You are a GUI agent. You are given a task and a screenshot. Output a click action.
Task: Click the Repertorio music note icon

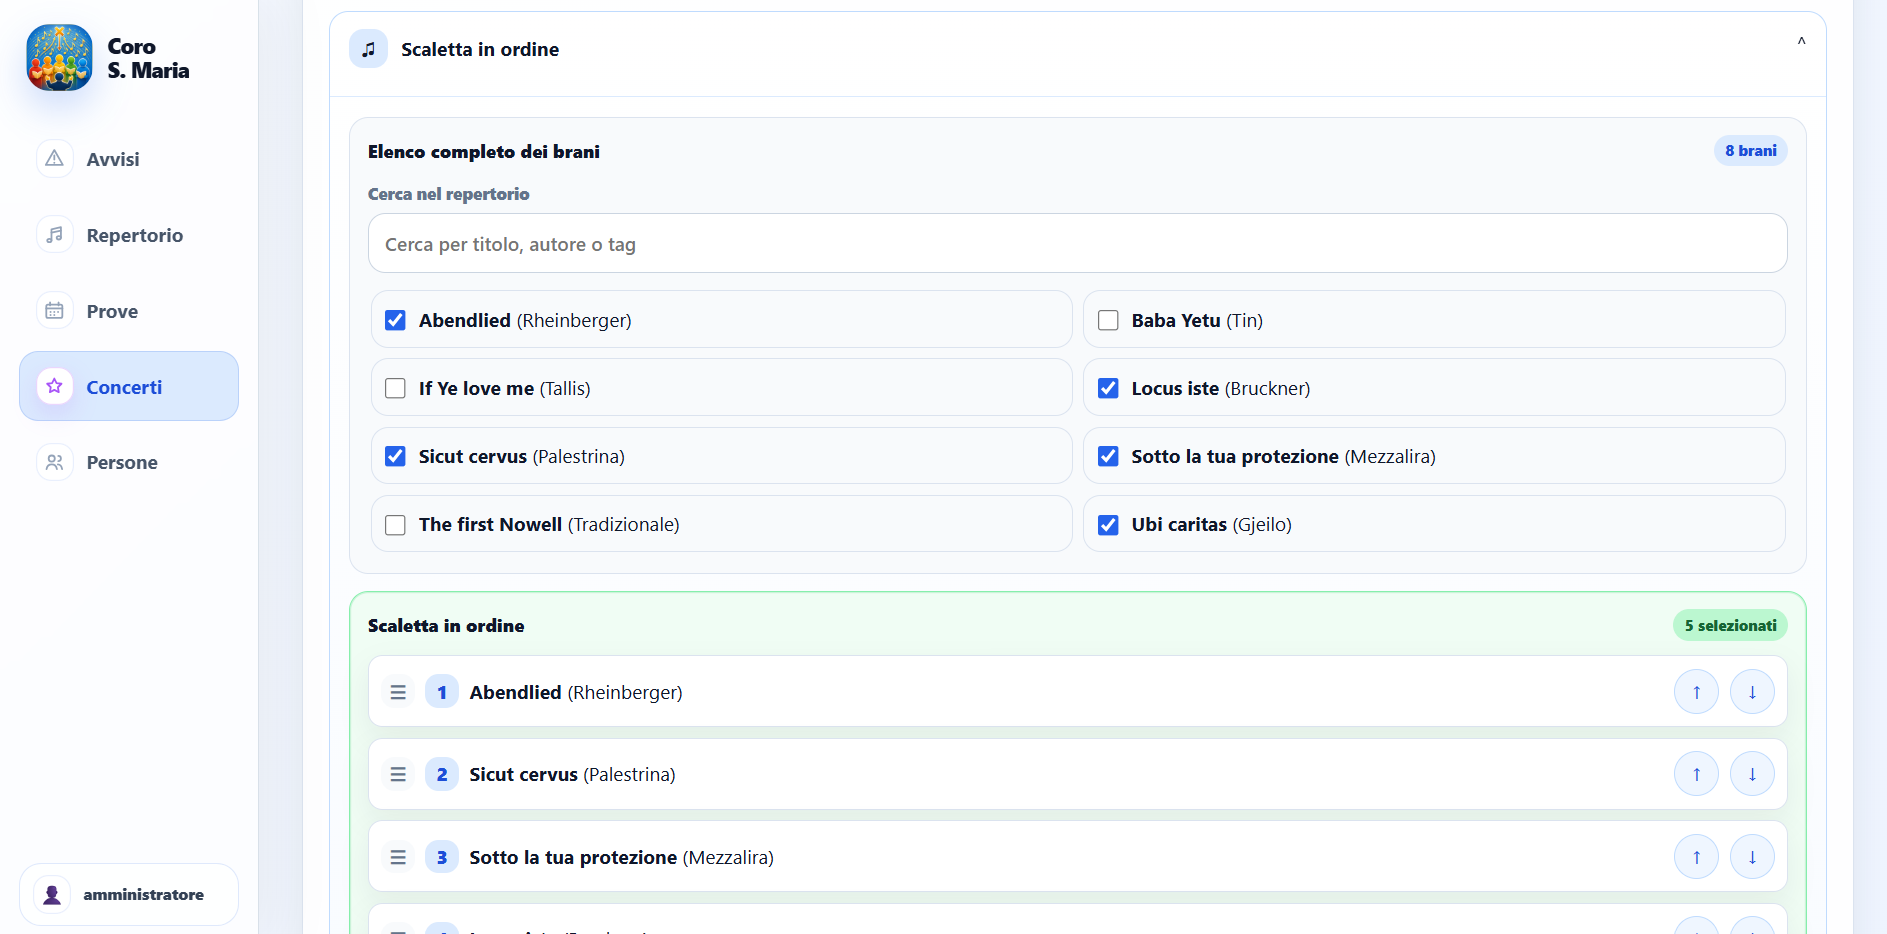pos(55,235)
